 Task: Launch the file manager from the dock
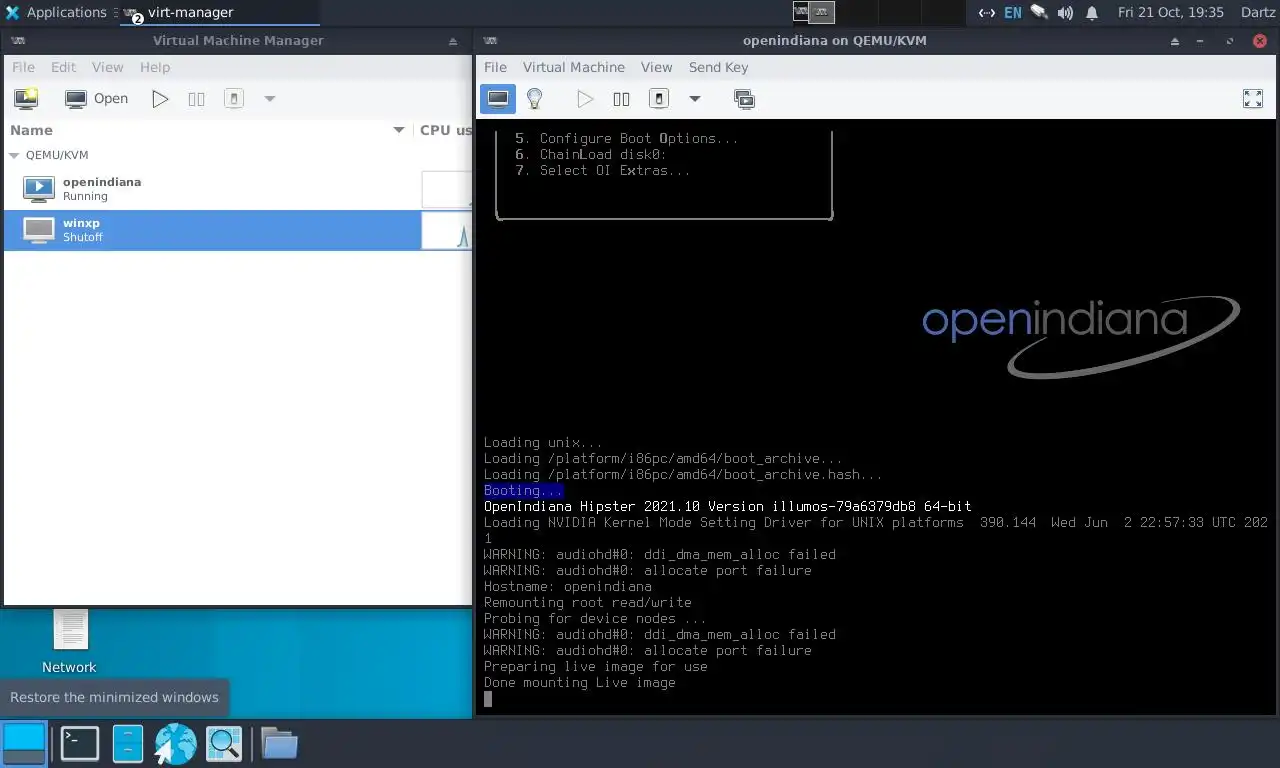click(128, 743)
